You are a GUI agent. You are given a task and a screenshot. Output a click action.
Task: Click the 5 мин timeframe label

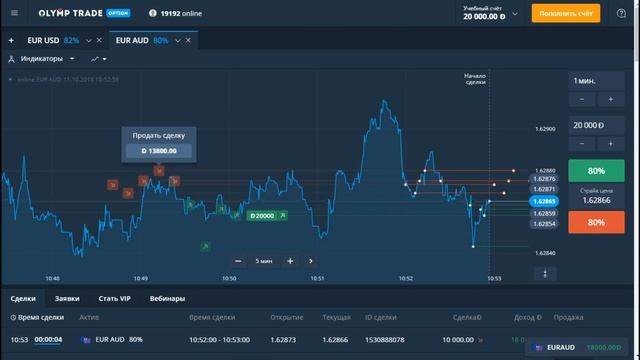point(264,261)
